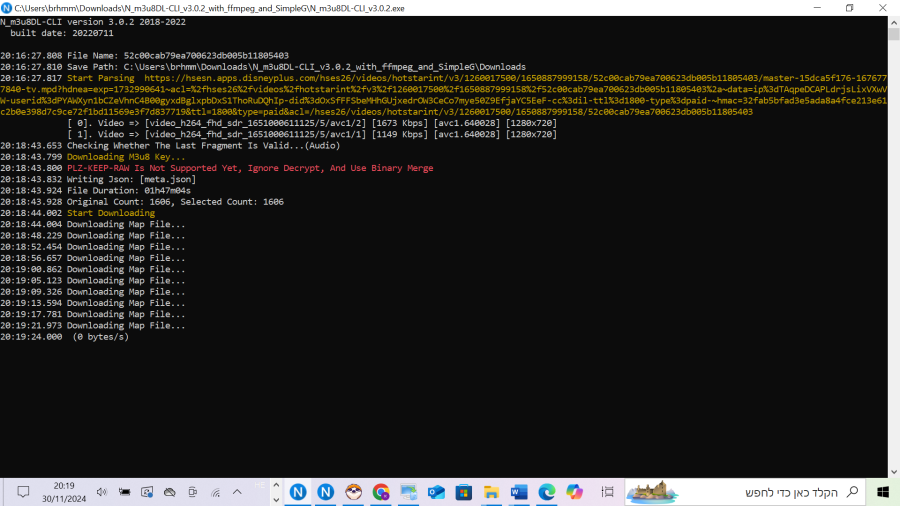Click the N_m3u8DL-CLI title bar icon

pos(7,7)
